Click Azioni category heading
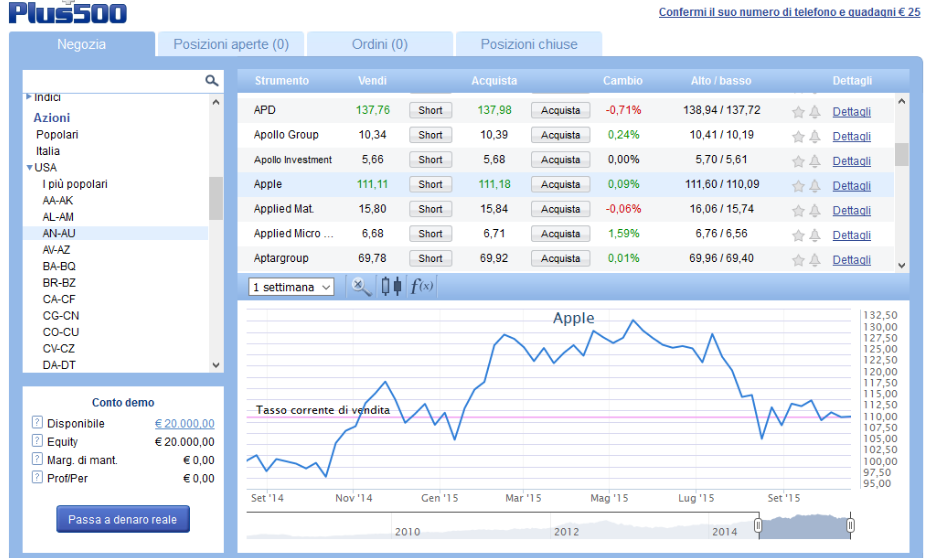This screenshot has height=558, width=927. click(51, 118)
